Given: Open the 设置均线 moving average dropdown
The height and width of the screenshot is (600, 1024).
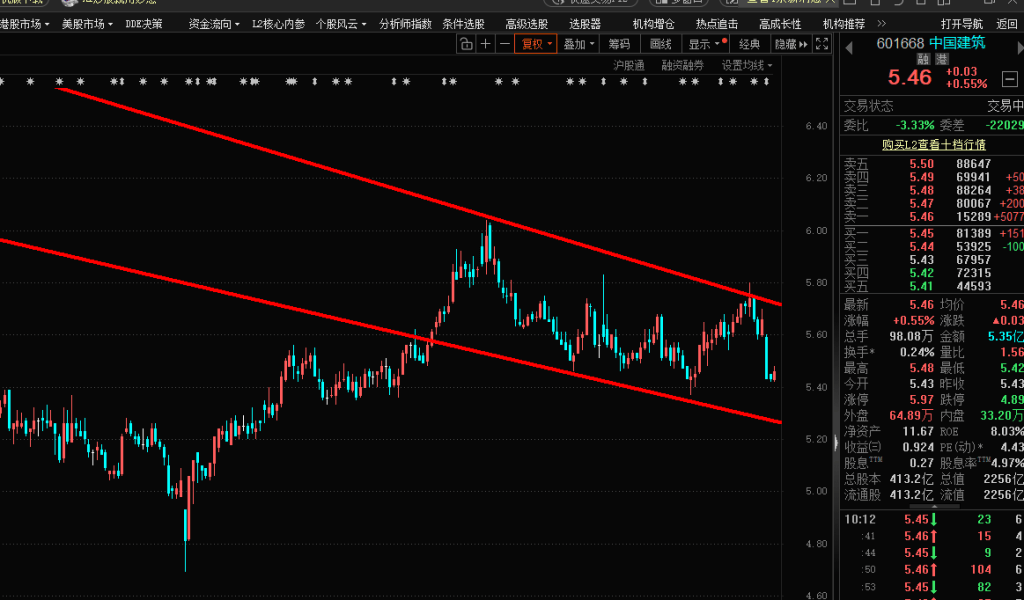Looking at the screenshot, I should [x=747, y=65].
